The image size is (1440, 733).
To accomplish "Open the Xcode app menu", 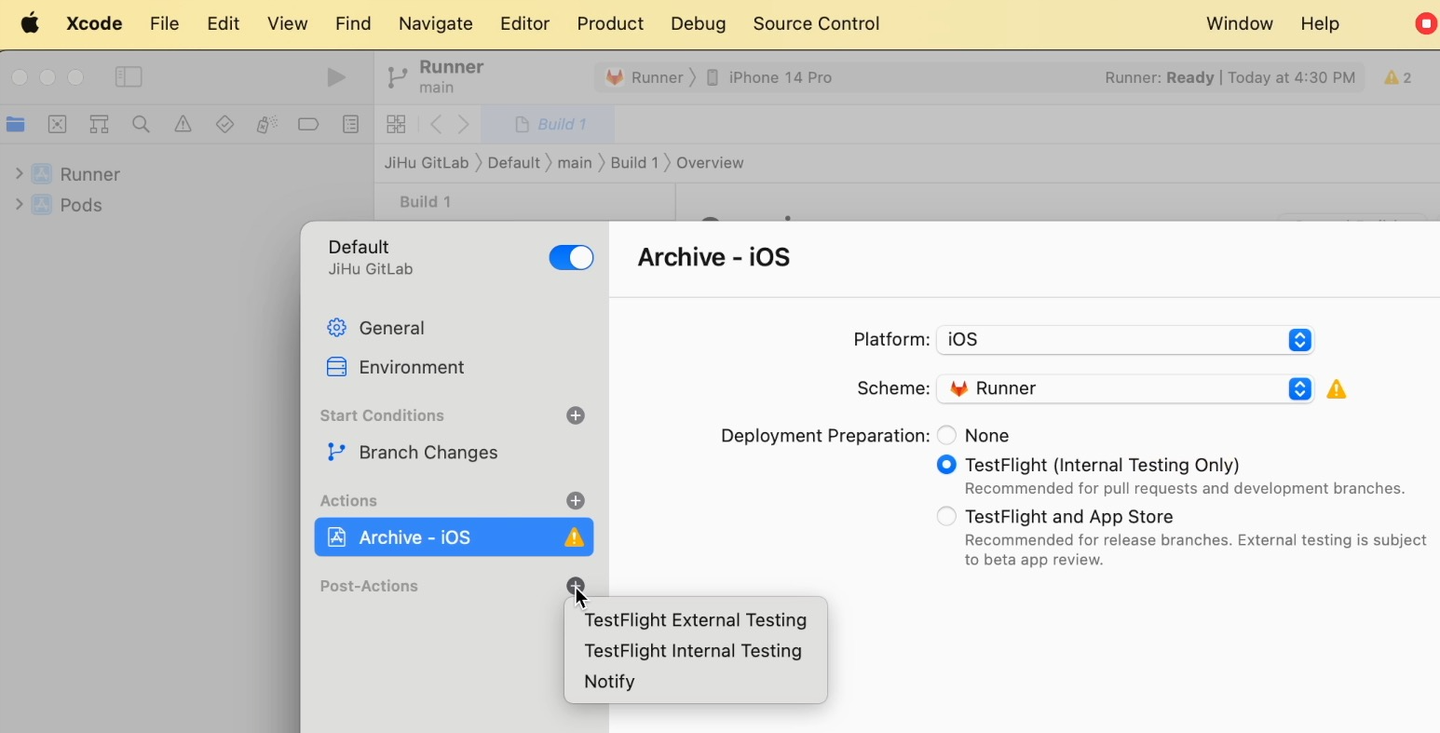I will [x=94, y=23].
